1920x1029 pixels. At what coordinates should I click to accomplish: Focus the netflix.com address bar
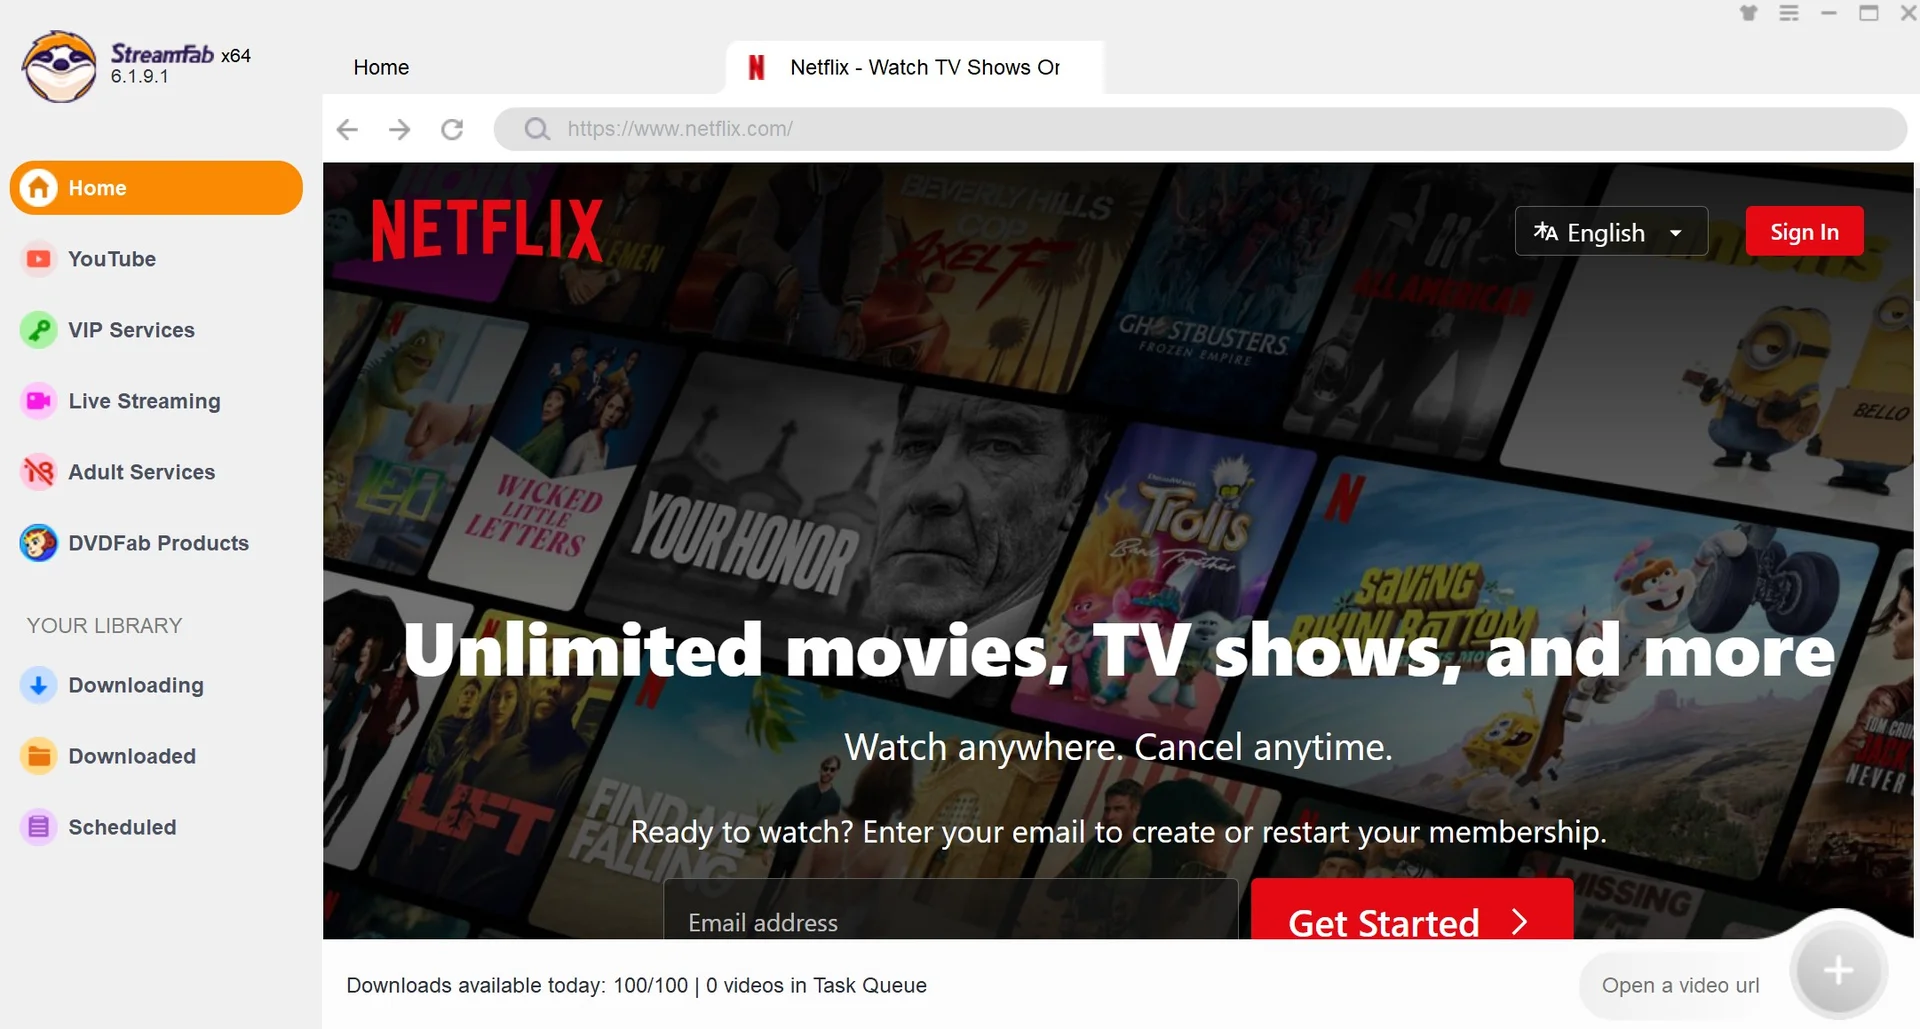1200,129
